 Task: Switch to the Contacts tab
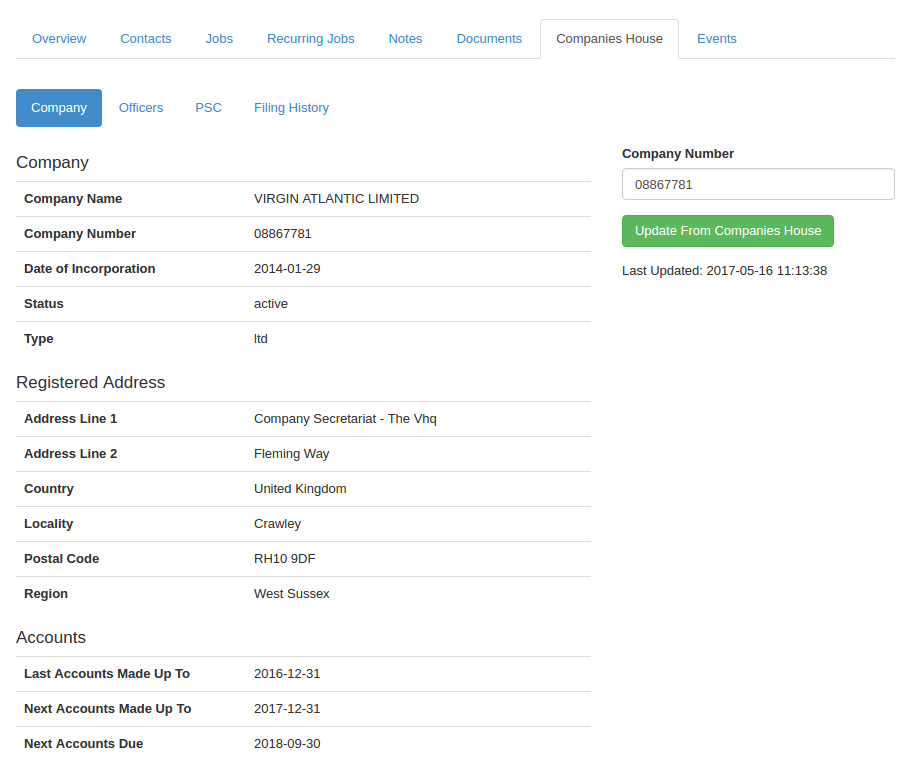(146, 38)
